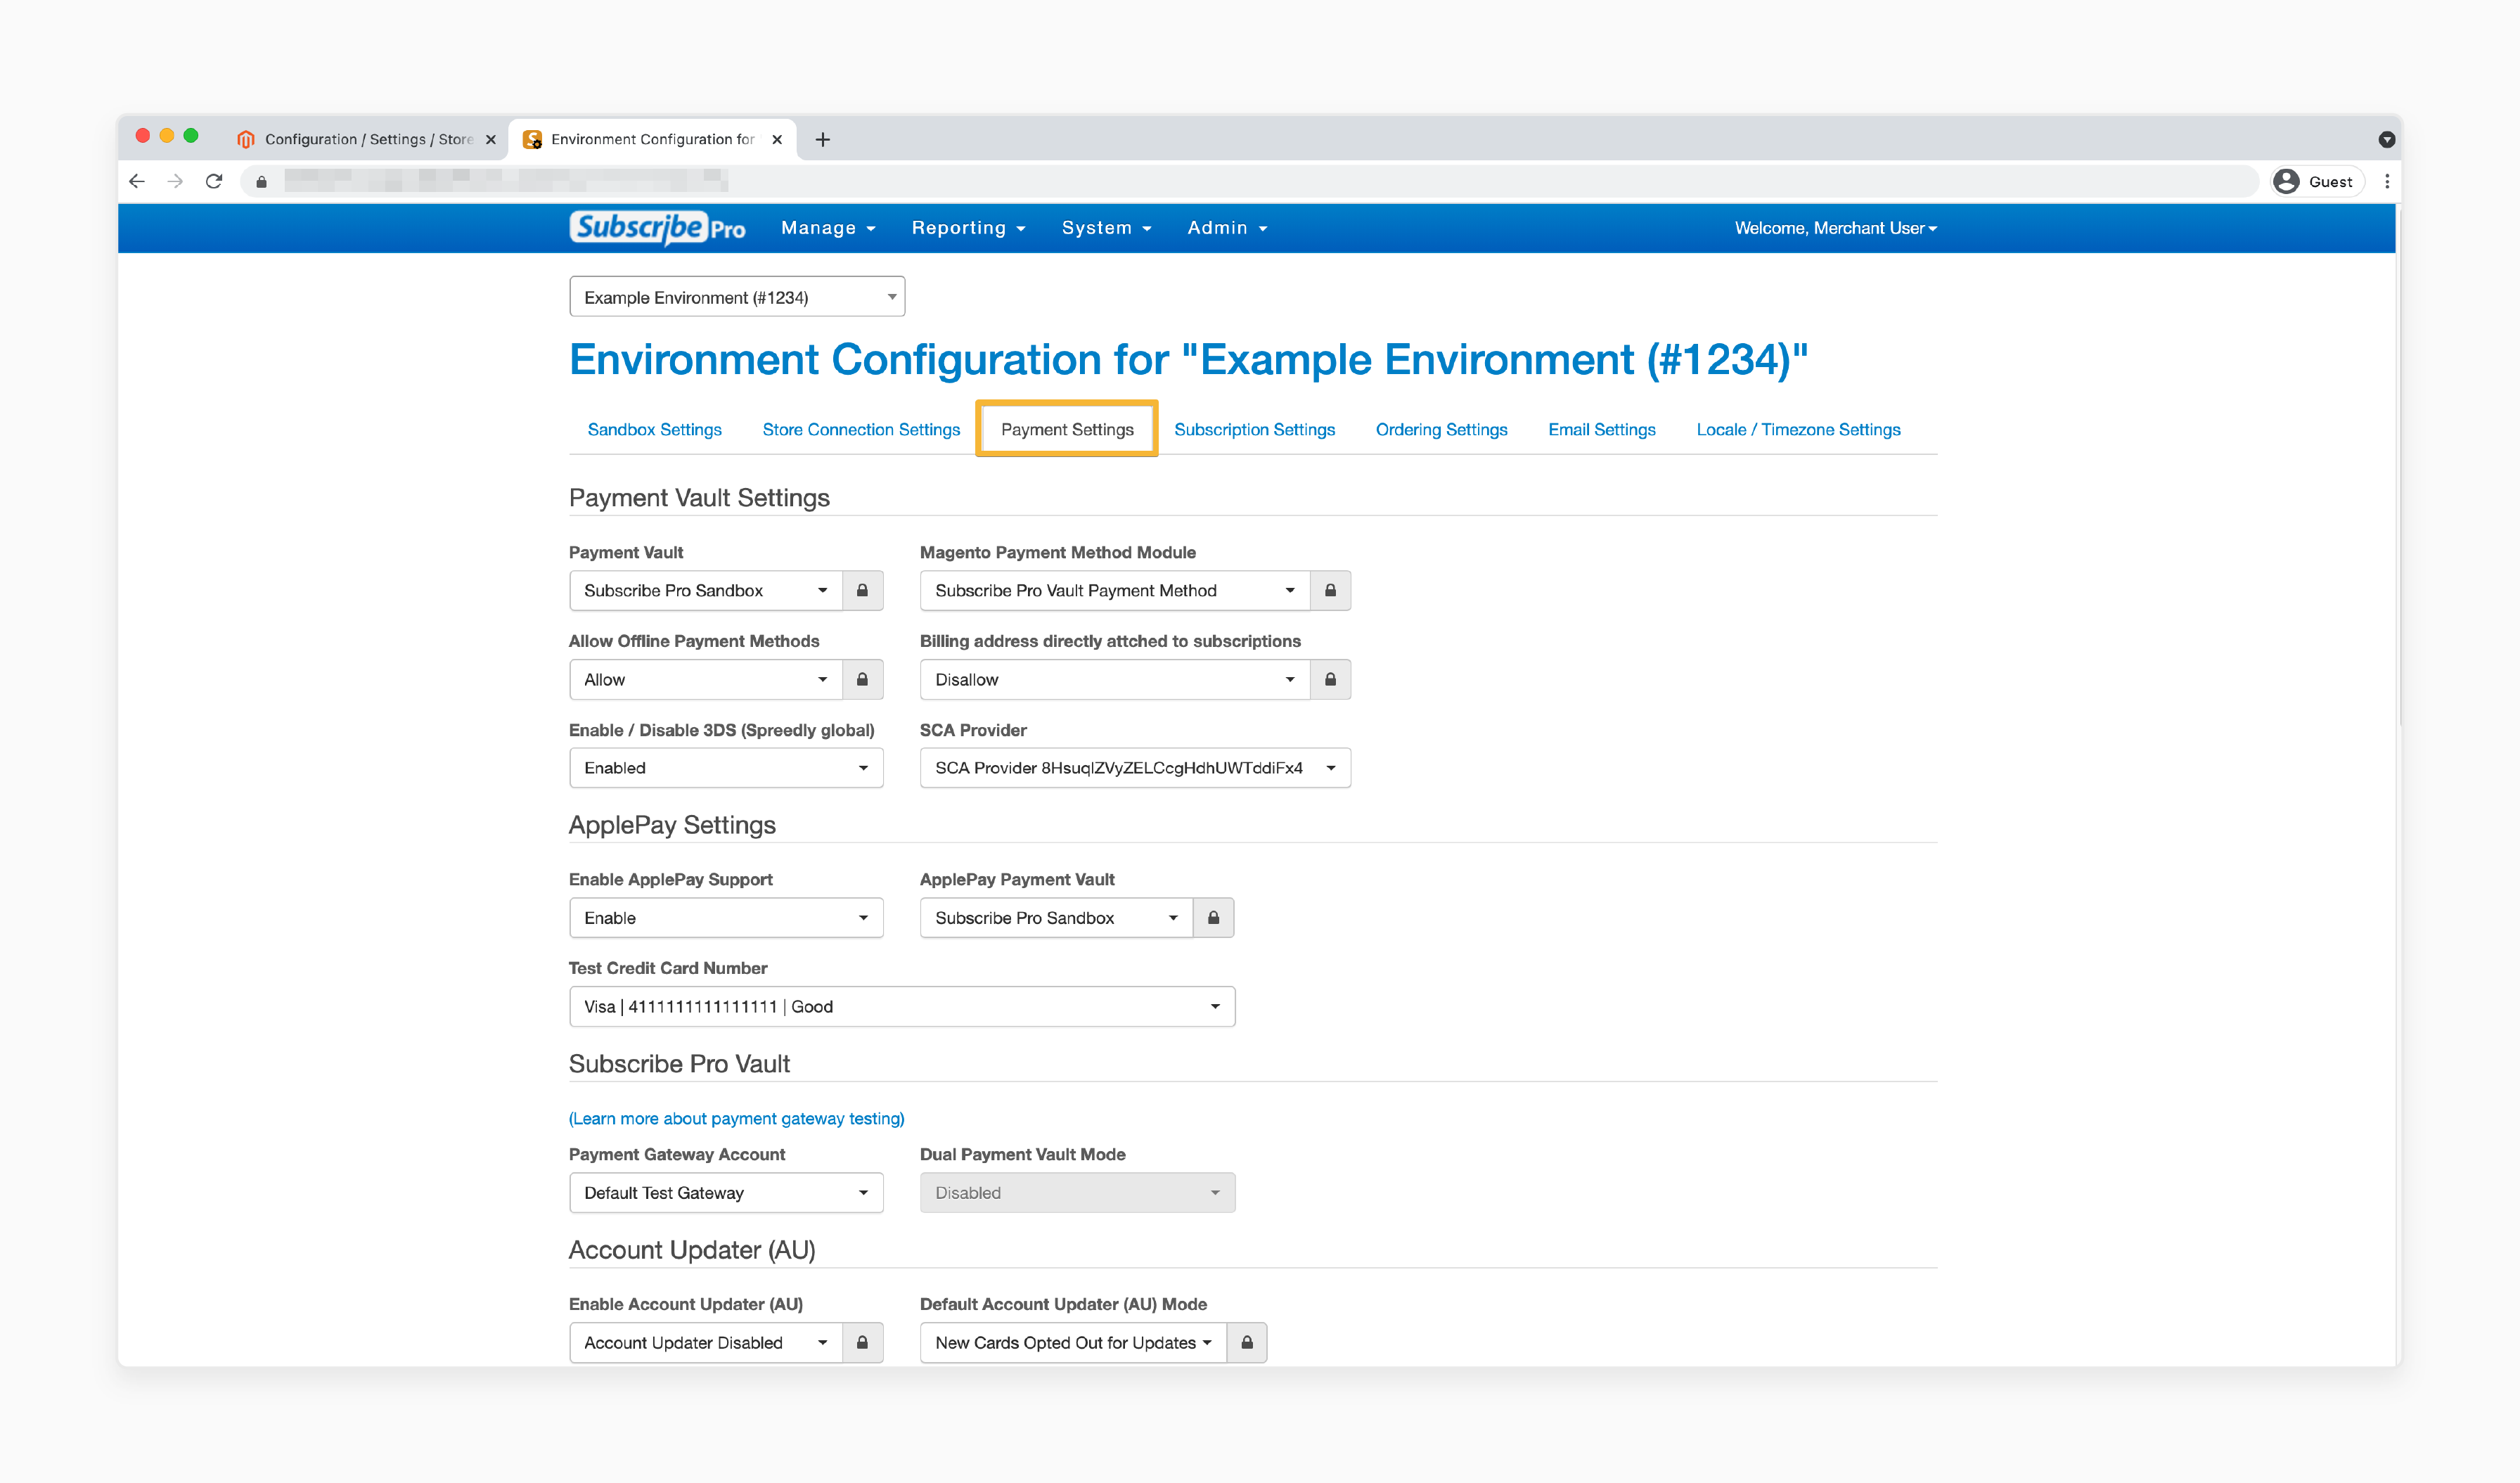Click lock icon beside Account Updater Disabled
The image size is (2520, 1483).
(862, 1342)
